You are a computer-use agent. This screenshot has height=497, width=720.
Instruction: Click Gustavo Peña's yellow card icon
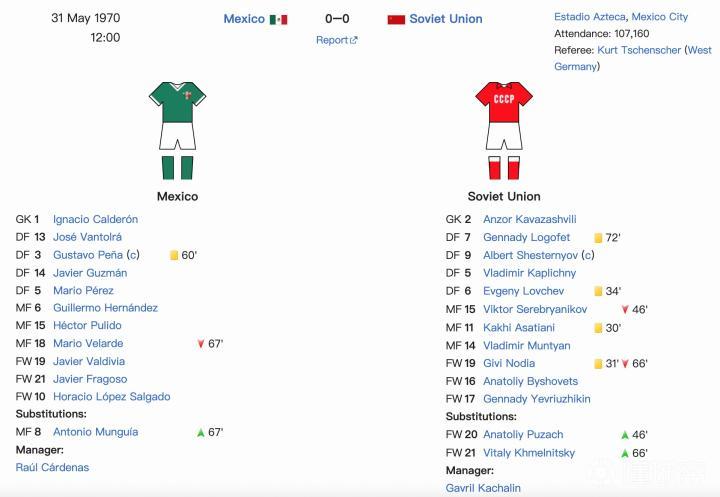(x=174, y=255)
